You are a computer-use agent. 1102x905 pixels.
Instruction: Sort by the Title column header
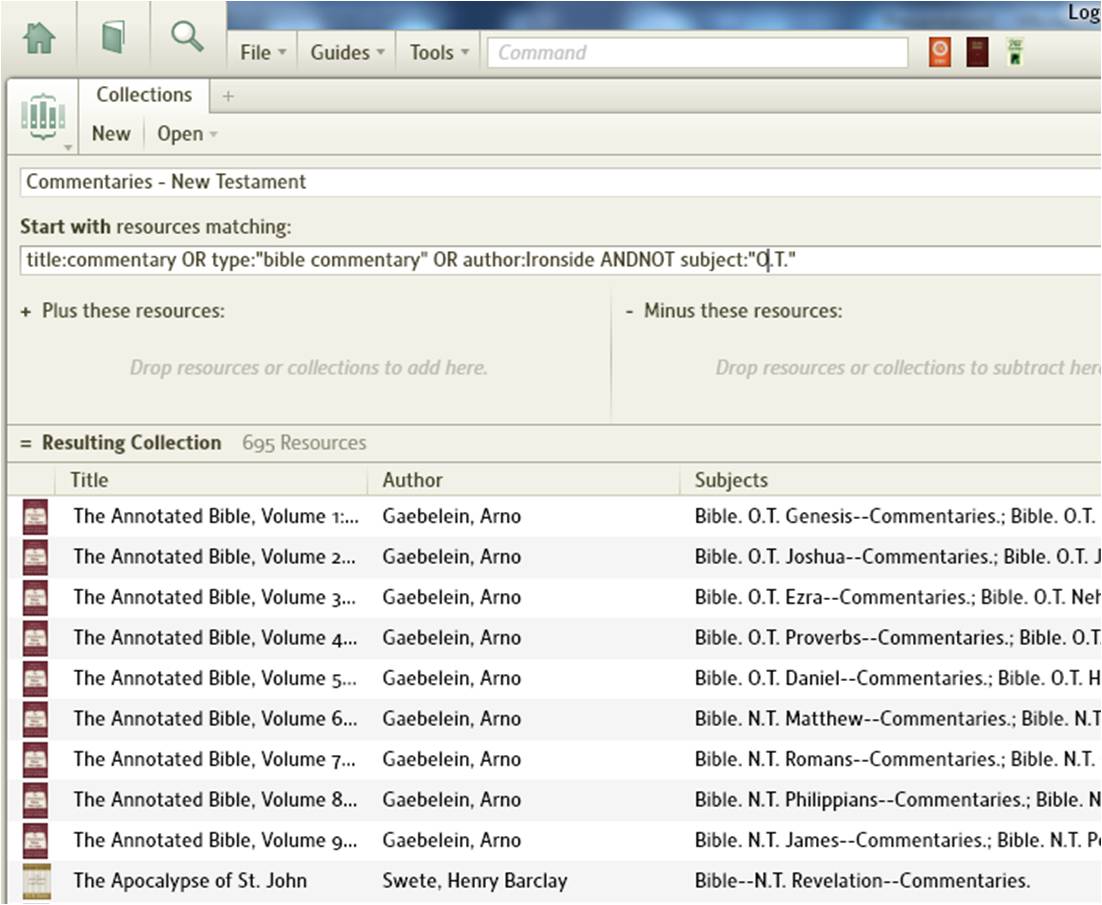coord(89,480)
